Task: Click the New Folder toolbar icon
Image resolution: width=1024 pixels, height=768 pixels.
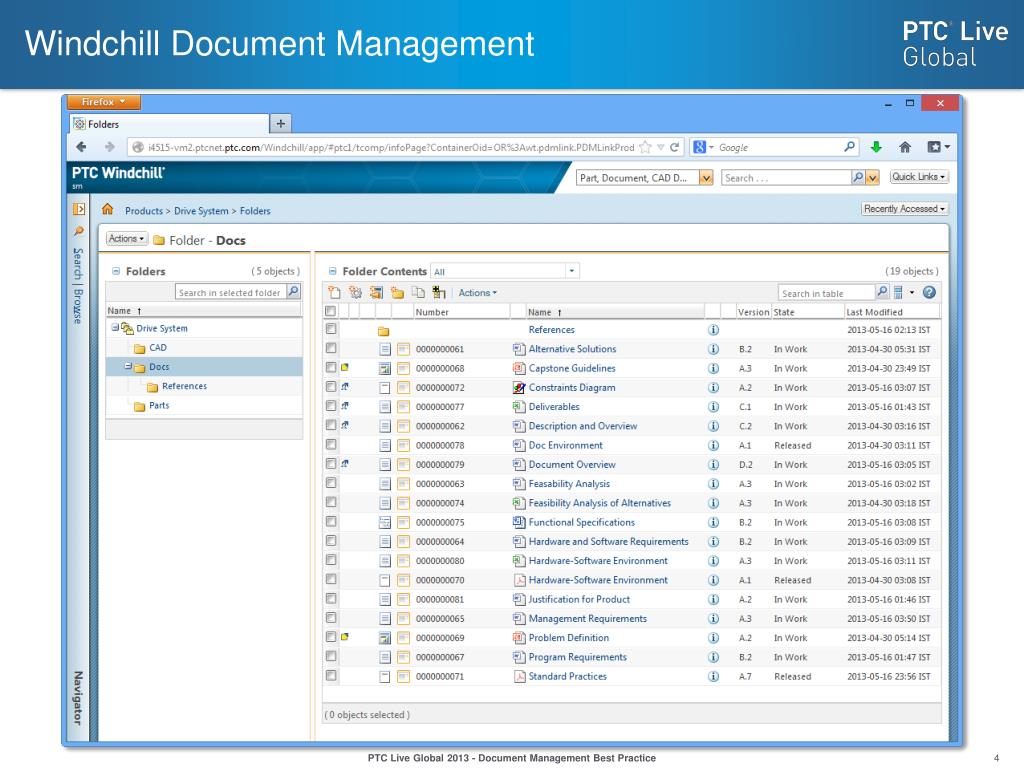Action: pyautogui.click(x=397, y=293)
